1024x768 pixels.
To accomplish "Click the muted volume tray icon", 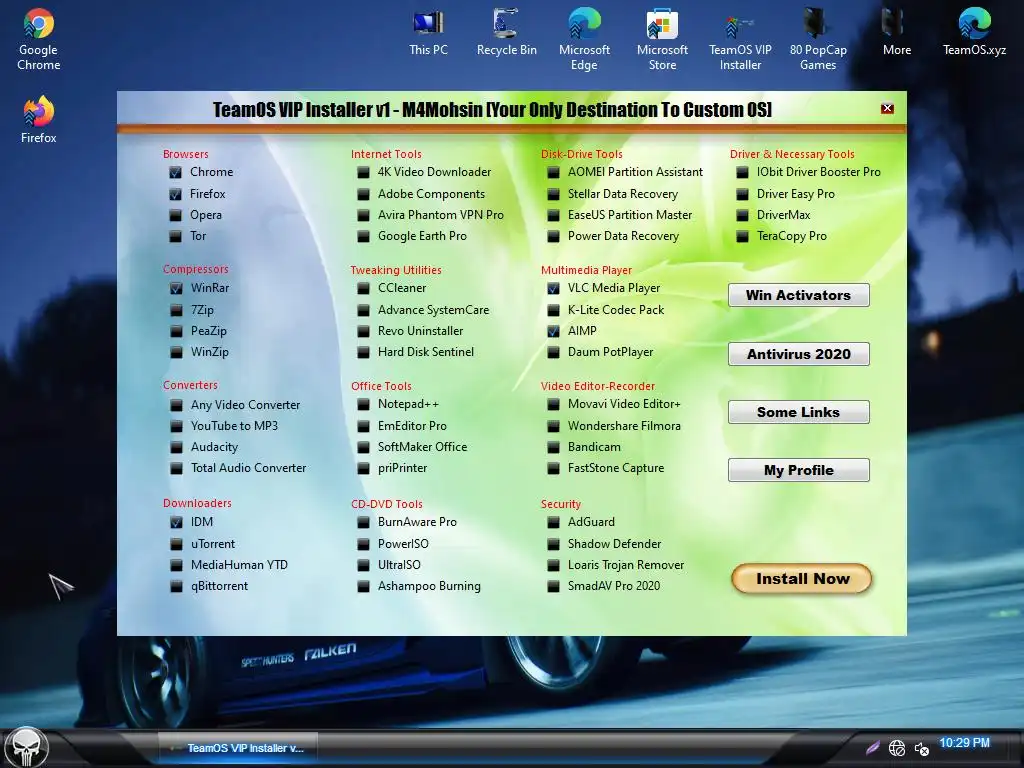I will (x=921, y=748).
